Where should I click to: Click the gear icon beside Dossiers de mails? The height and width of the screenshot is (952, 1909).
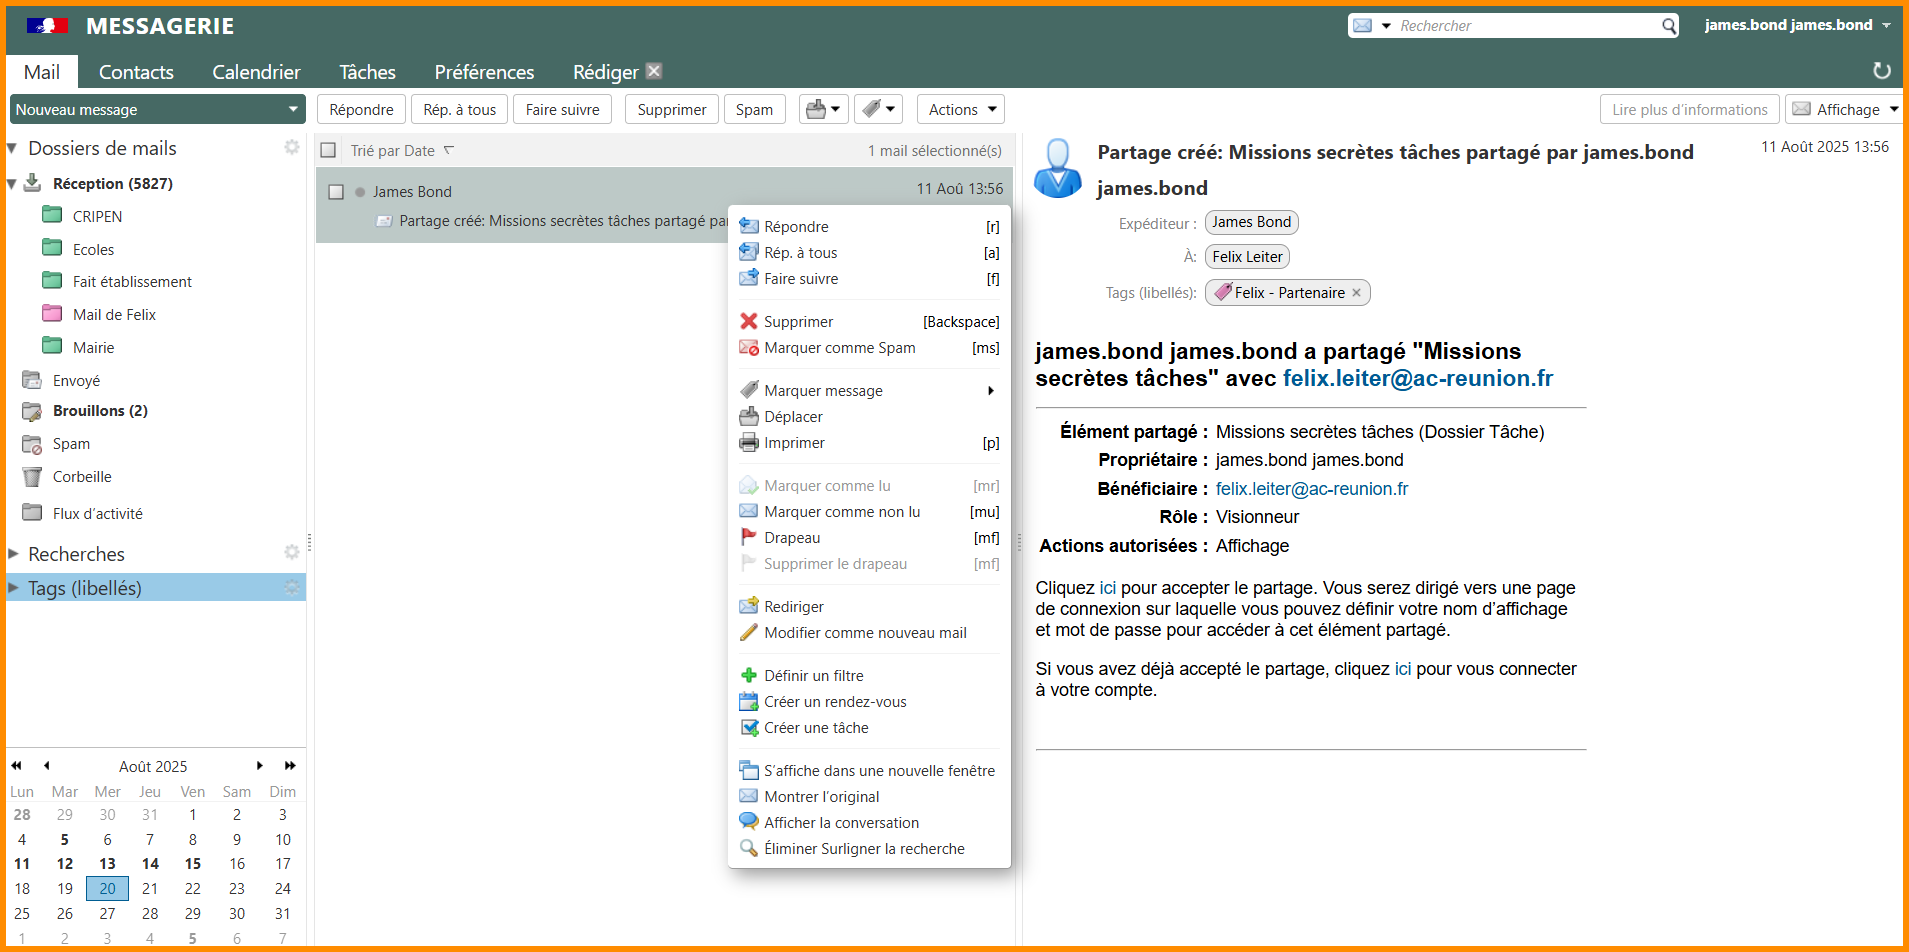291,148
